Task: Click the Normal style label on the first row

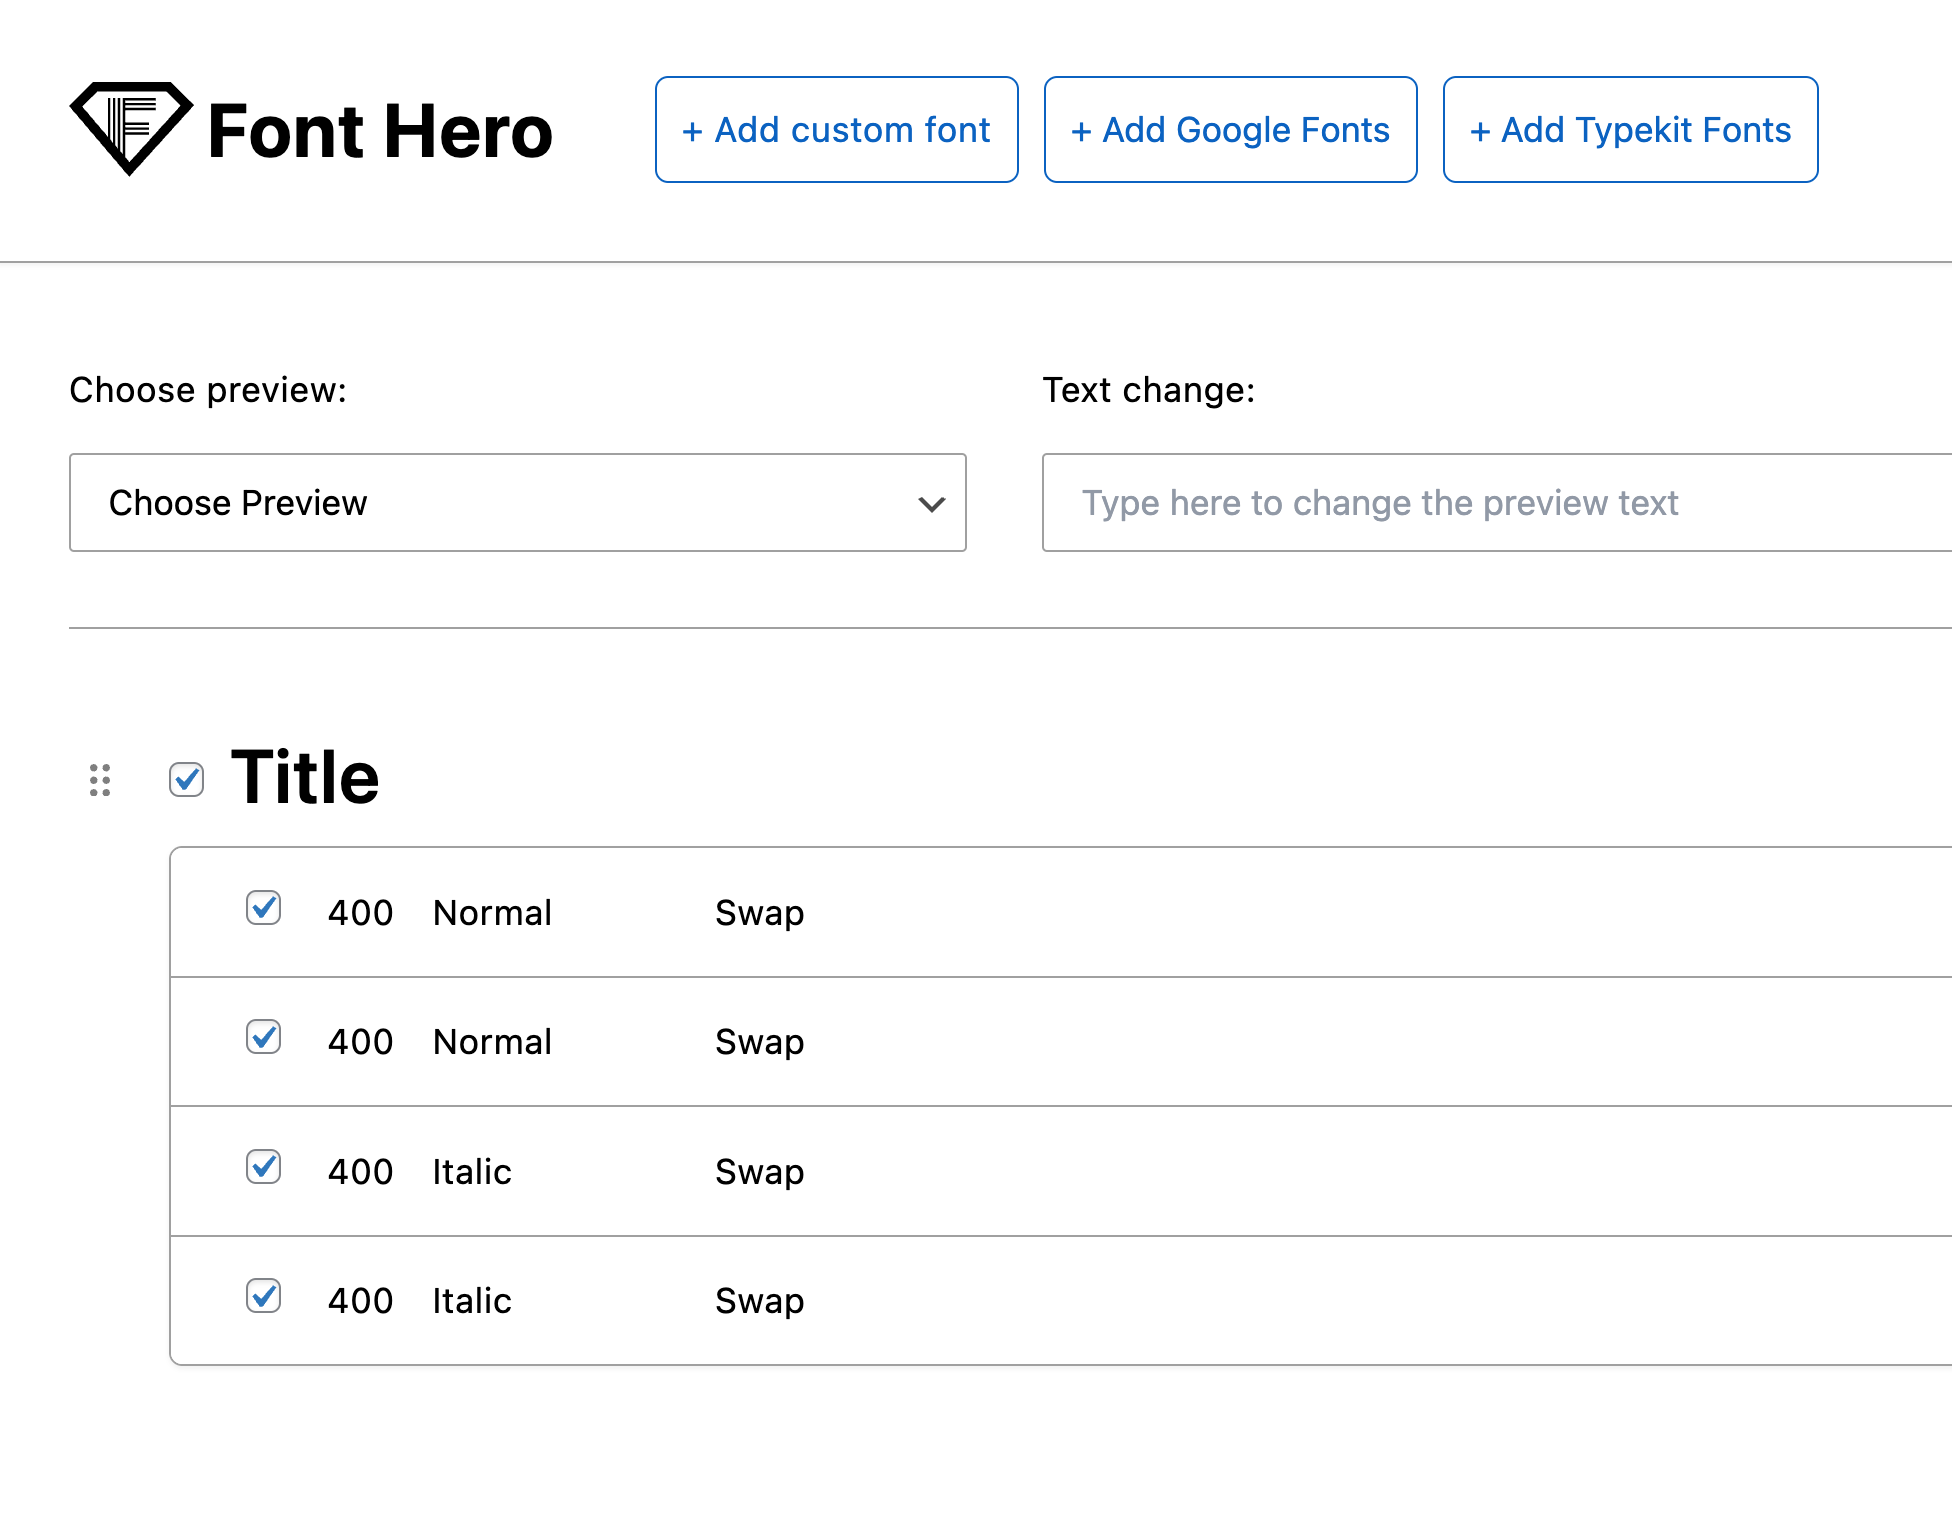Action: coord(492,911)
